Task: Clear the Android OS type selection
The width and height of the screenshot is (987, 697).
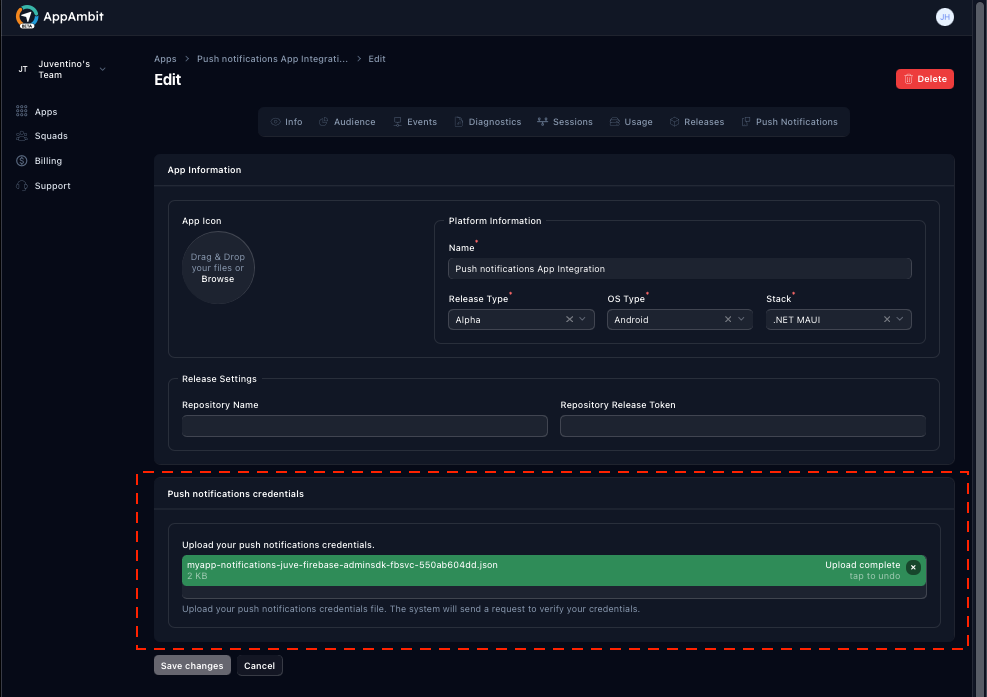Action: (x=726, y=318)
